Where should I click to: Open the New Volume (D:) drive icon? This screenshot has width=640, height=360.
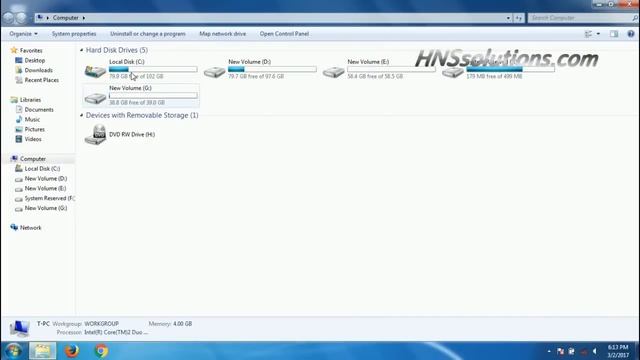tap(214, 72)
